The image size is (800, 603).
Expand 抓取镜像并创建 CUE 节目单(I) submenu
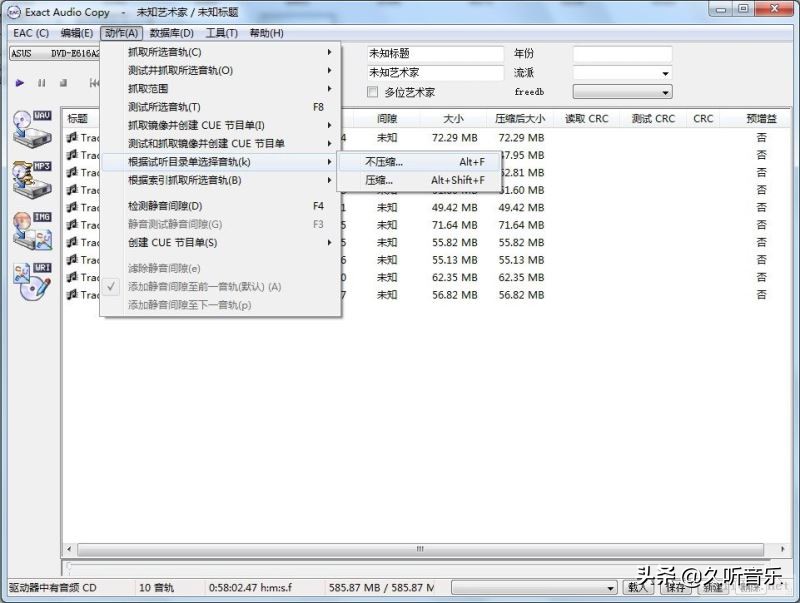pyautogui.click(x=220, y=125)
